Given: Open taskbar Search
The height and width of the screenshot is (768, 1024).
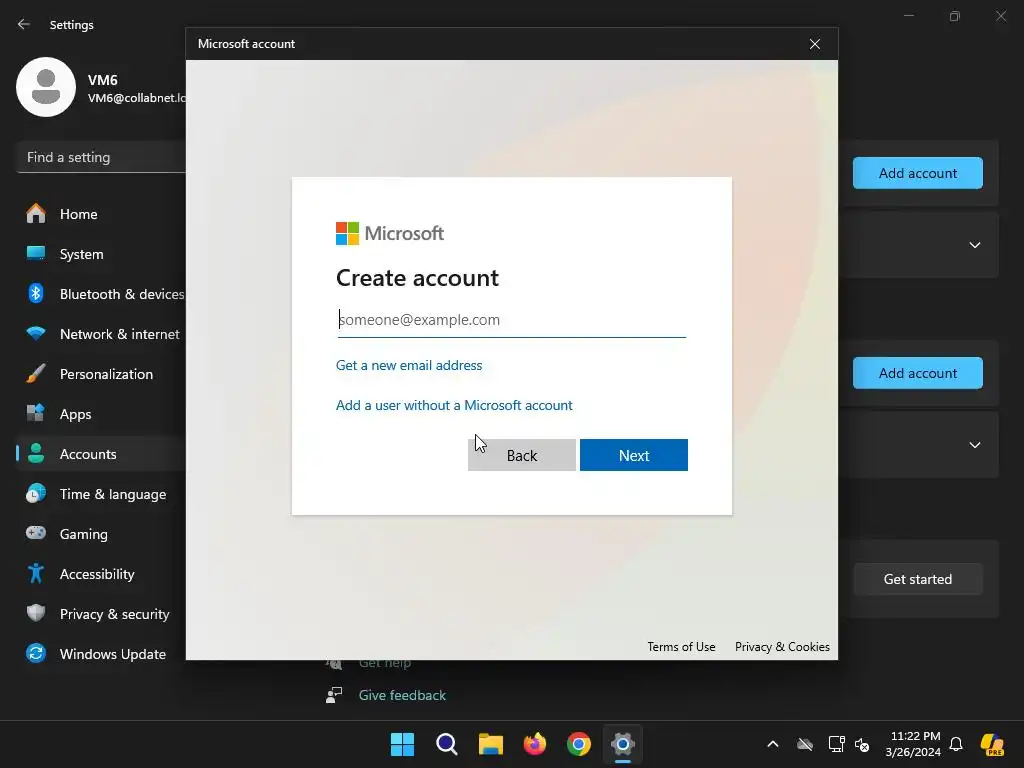Looking at the screenshot, I should coord(447,744).
